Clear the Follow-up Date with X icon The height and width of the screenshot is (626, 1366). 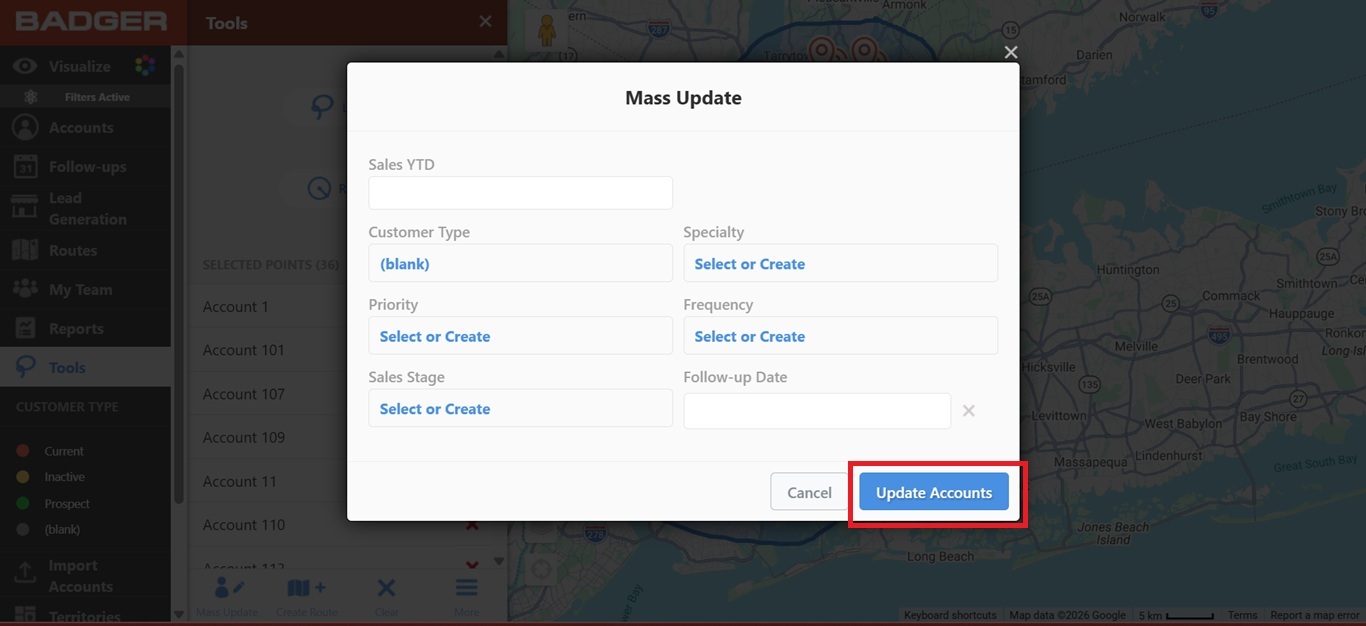tap(968, 410)
